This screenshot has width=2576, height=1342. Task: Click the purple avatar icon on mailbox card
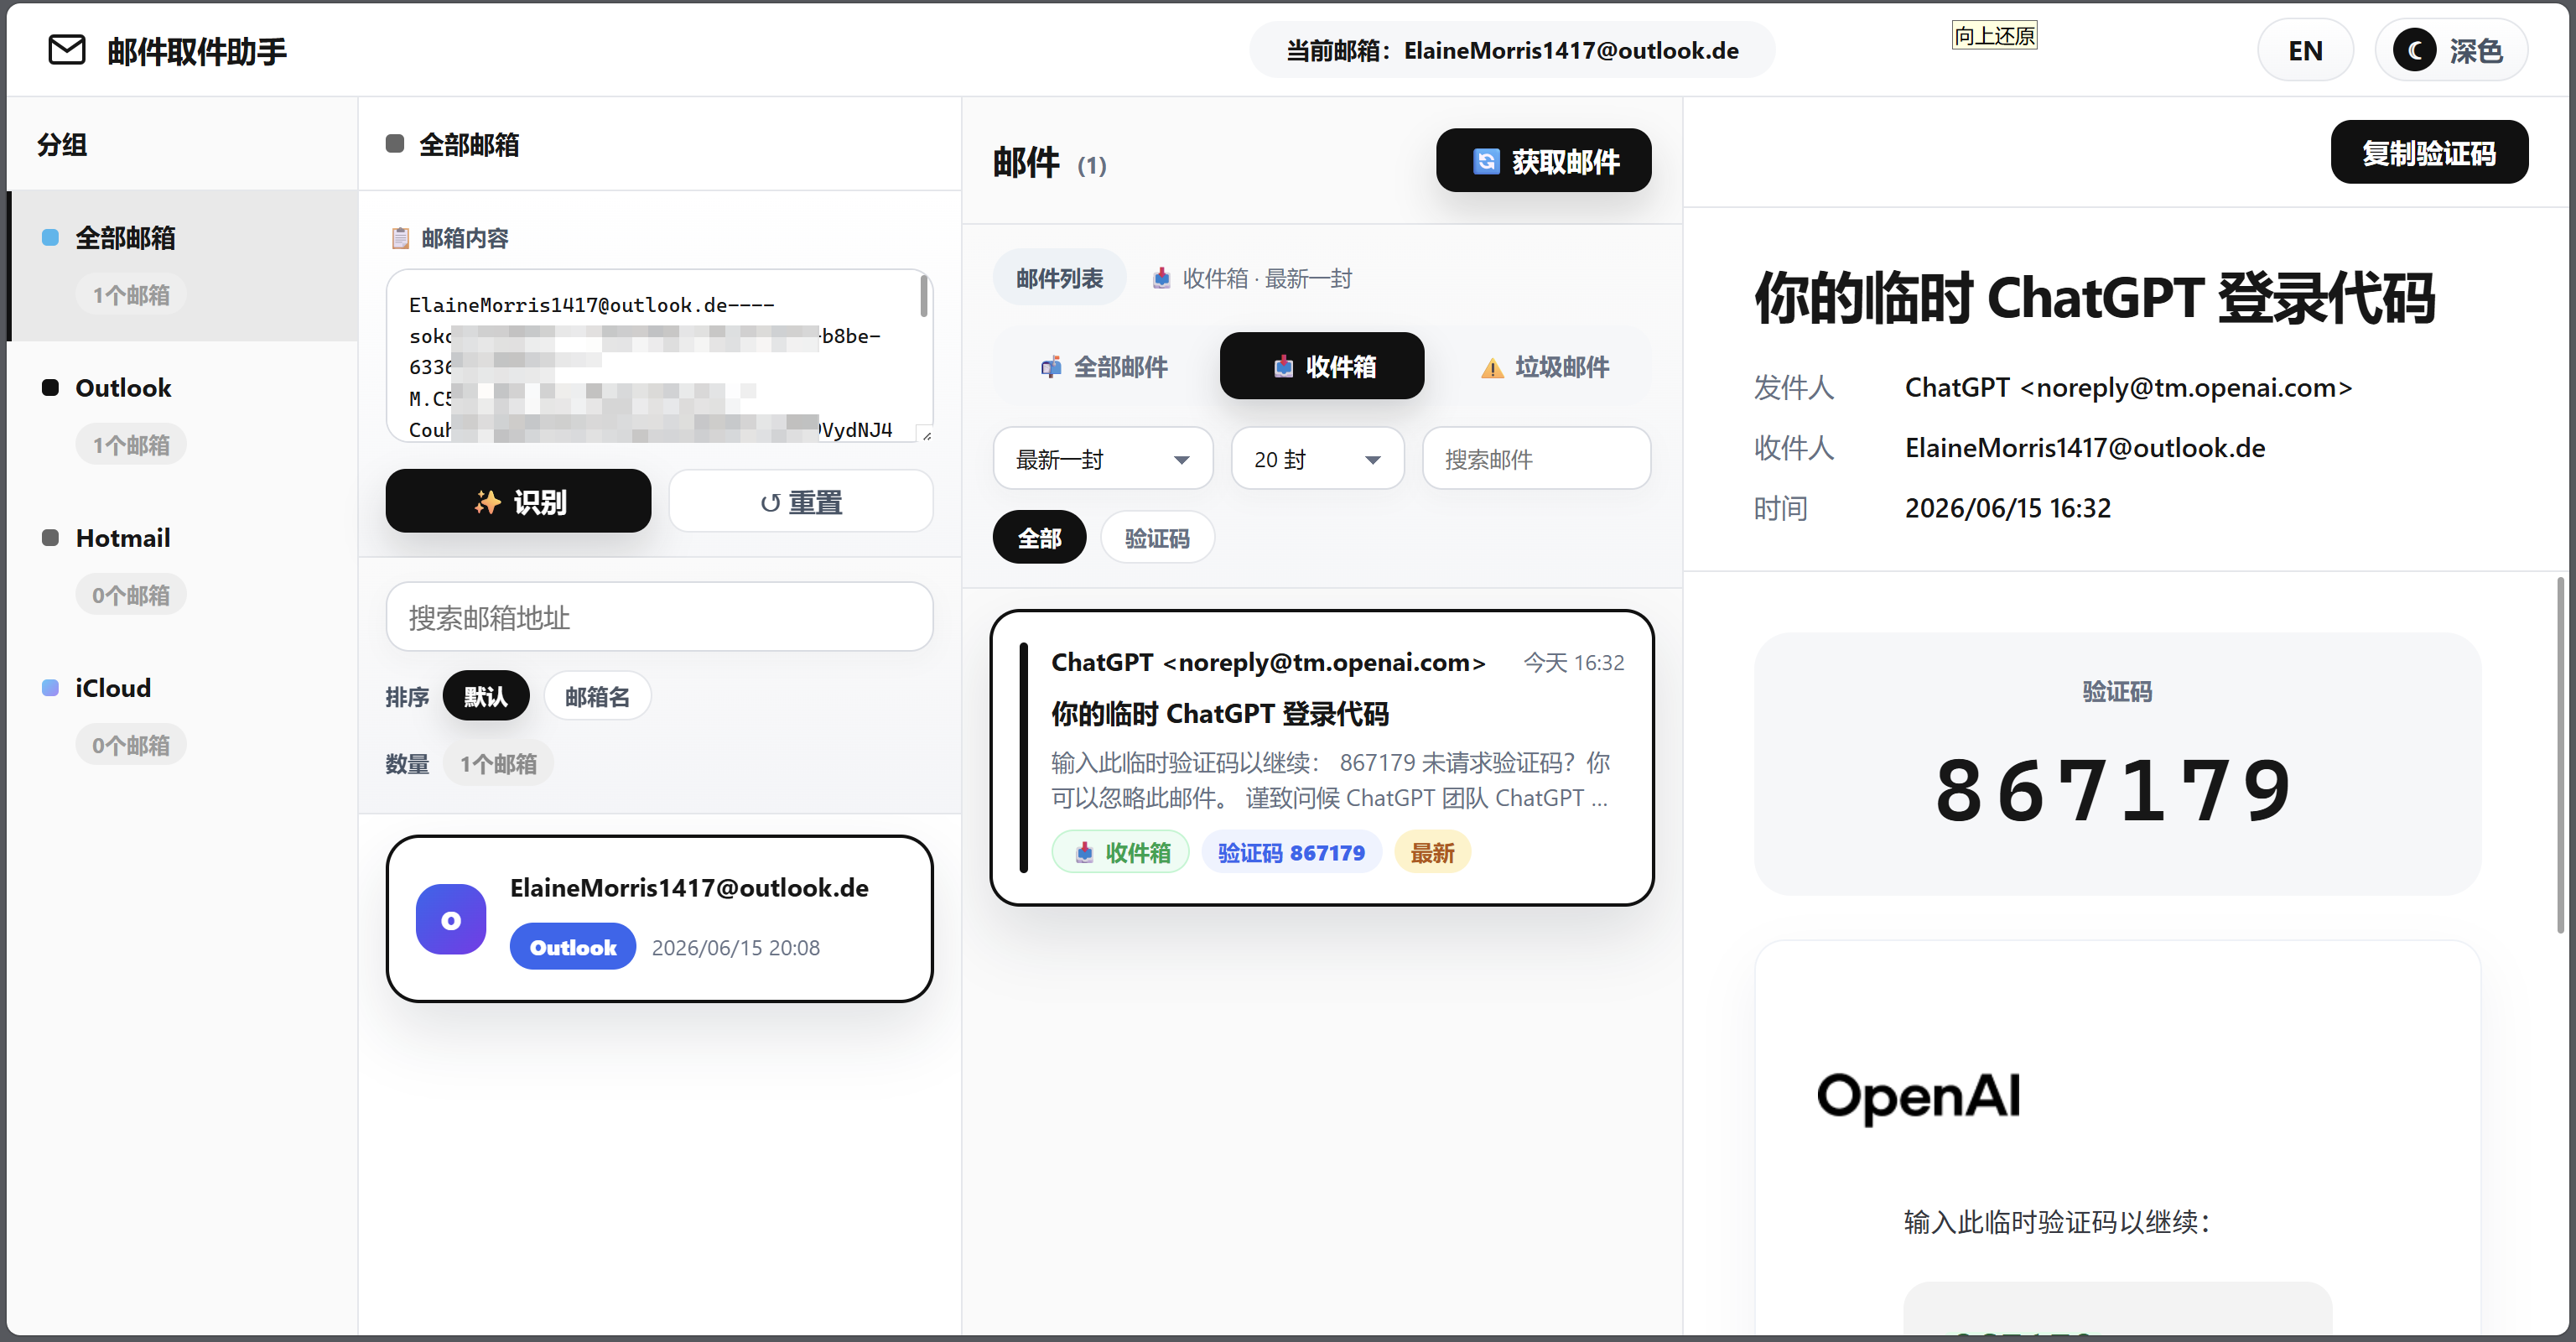pyautogui.click(x=451, y=919)
